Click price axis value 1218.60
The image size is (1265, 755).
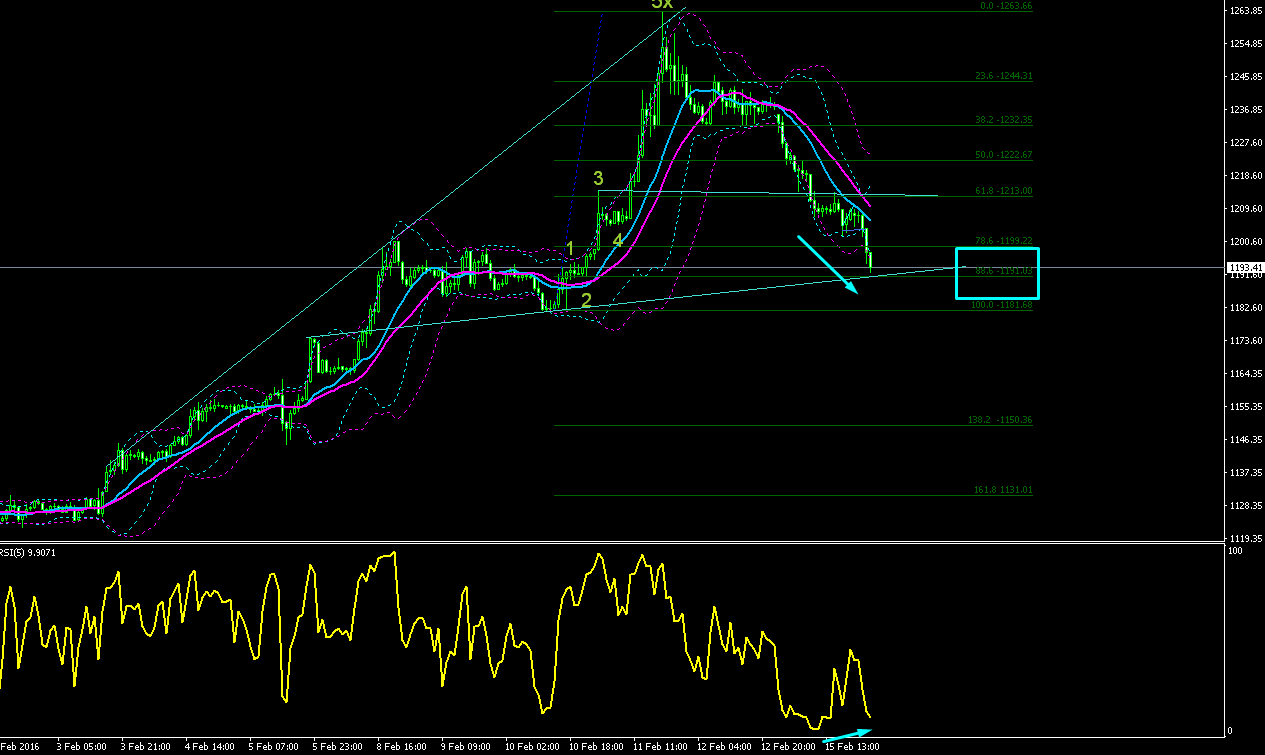coord(1245,176)
